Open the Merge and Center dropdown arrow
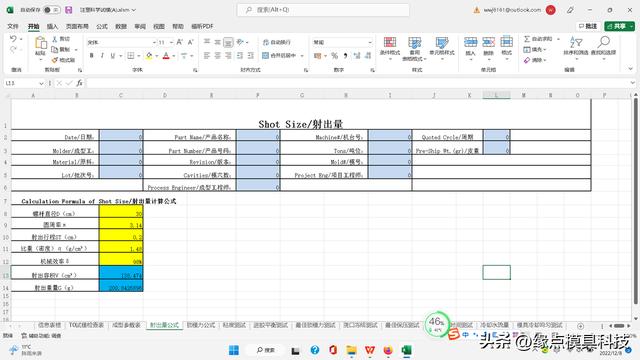Screen dimensions: 640x360 [x=302, y=56]
